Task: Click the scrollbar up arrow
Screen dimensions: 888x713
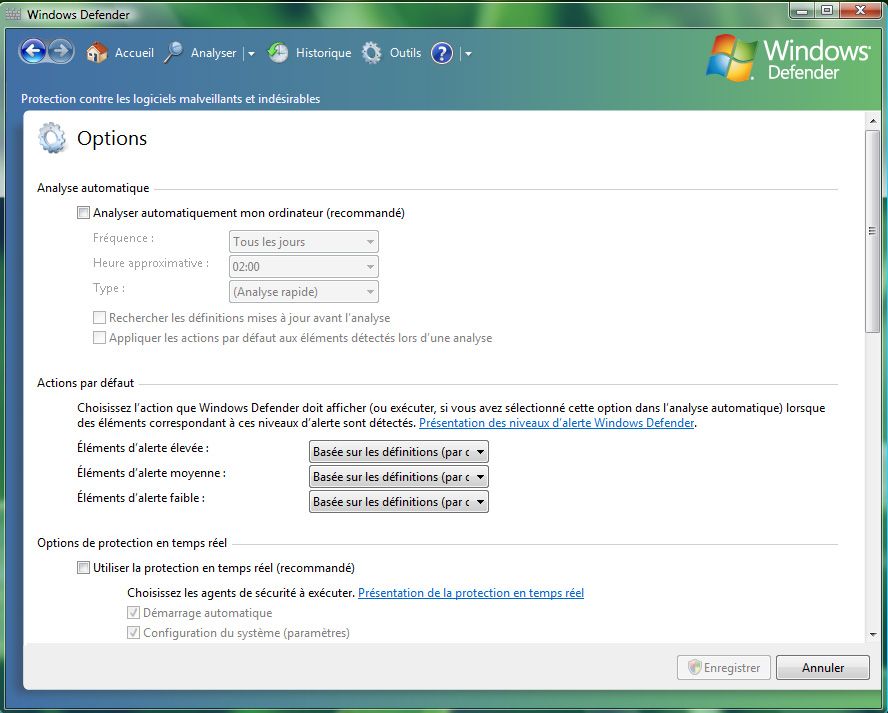Action: point(873,121)
